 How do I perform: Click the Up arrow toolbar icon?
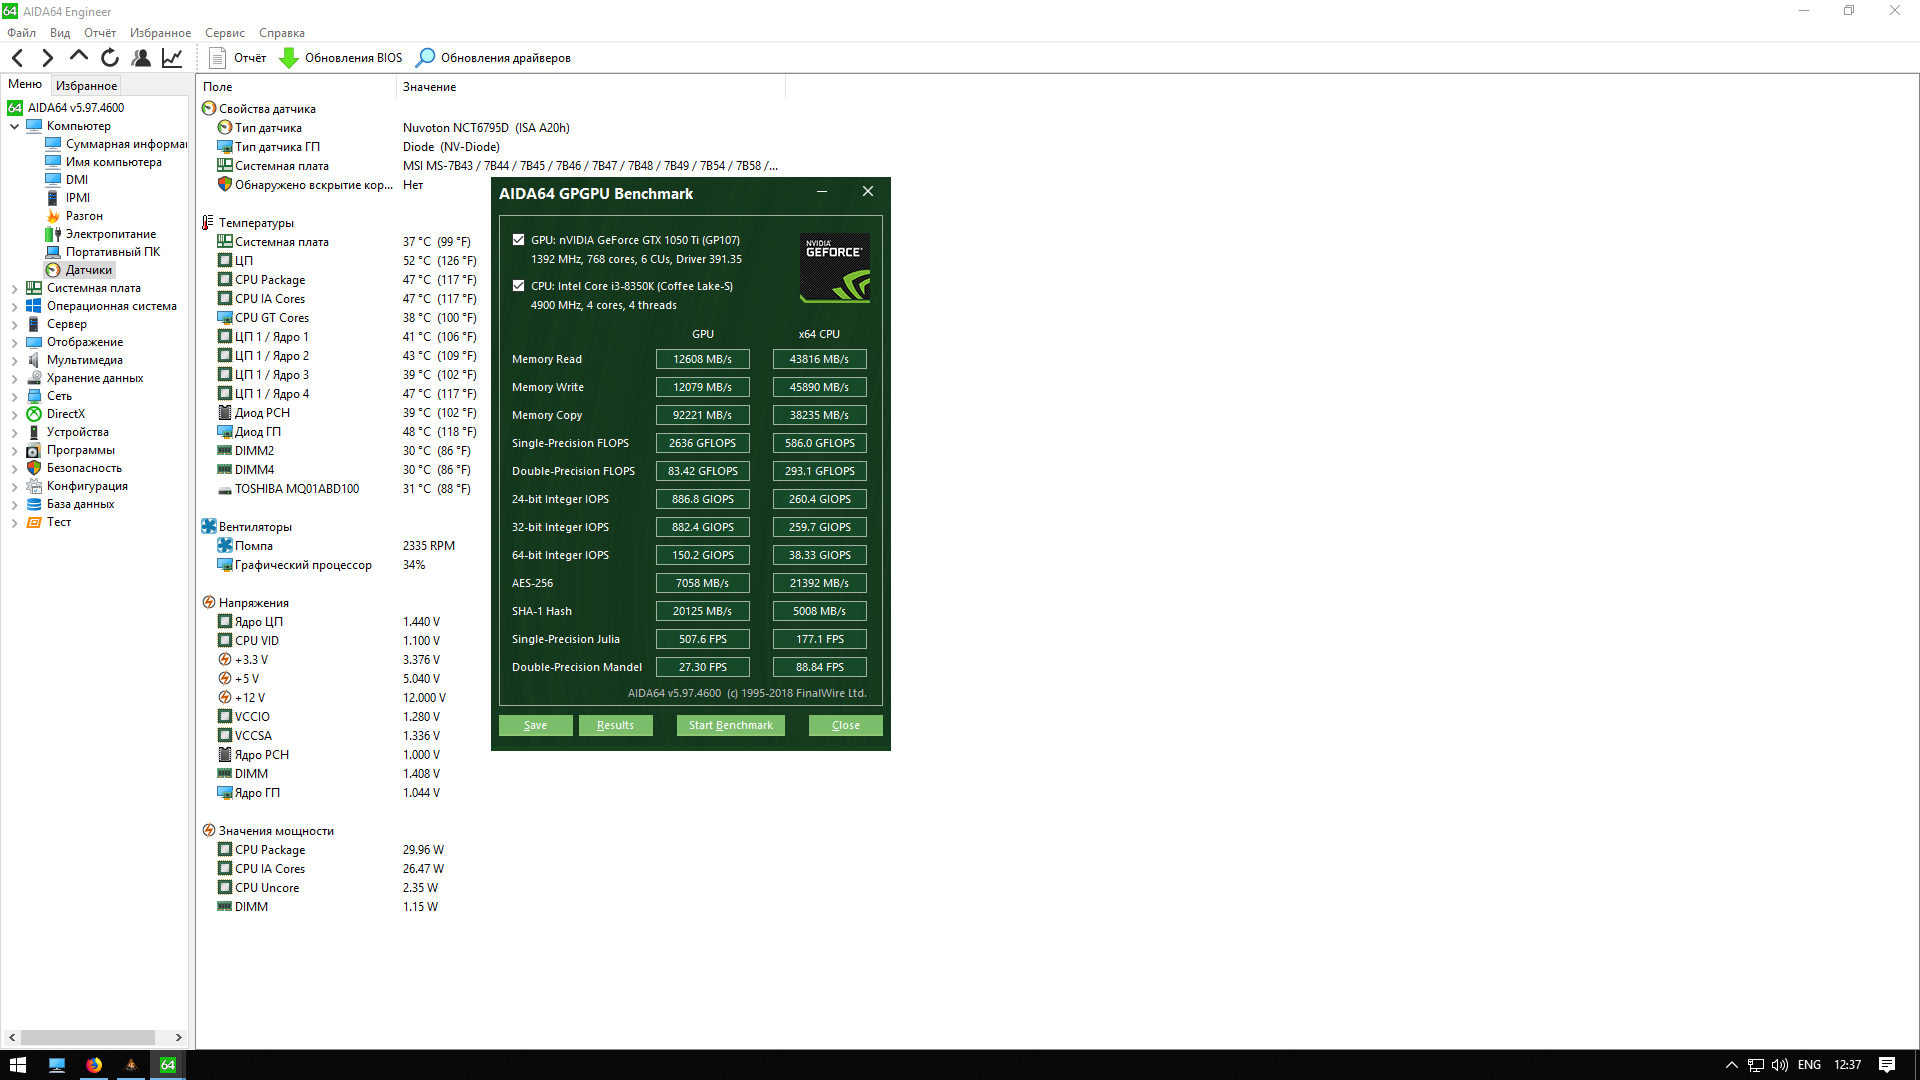(x=79, y=56)
